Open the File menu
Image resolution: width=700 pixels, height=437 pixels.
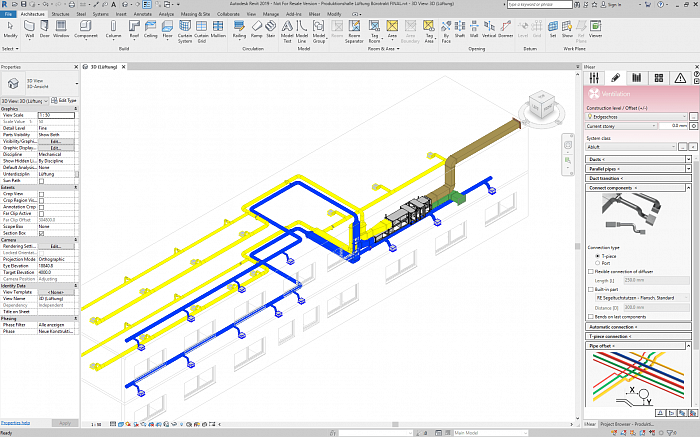coord(8,14)
